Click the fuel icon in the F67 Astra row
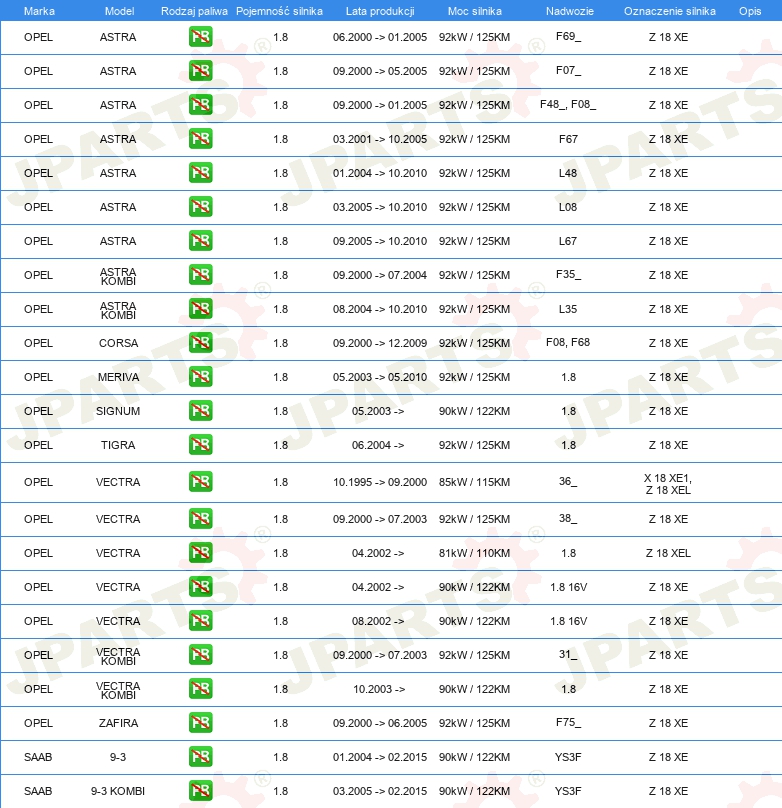 click(x=200, y=139)
